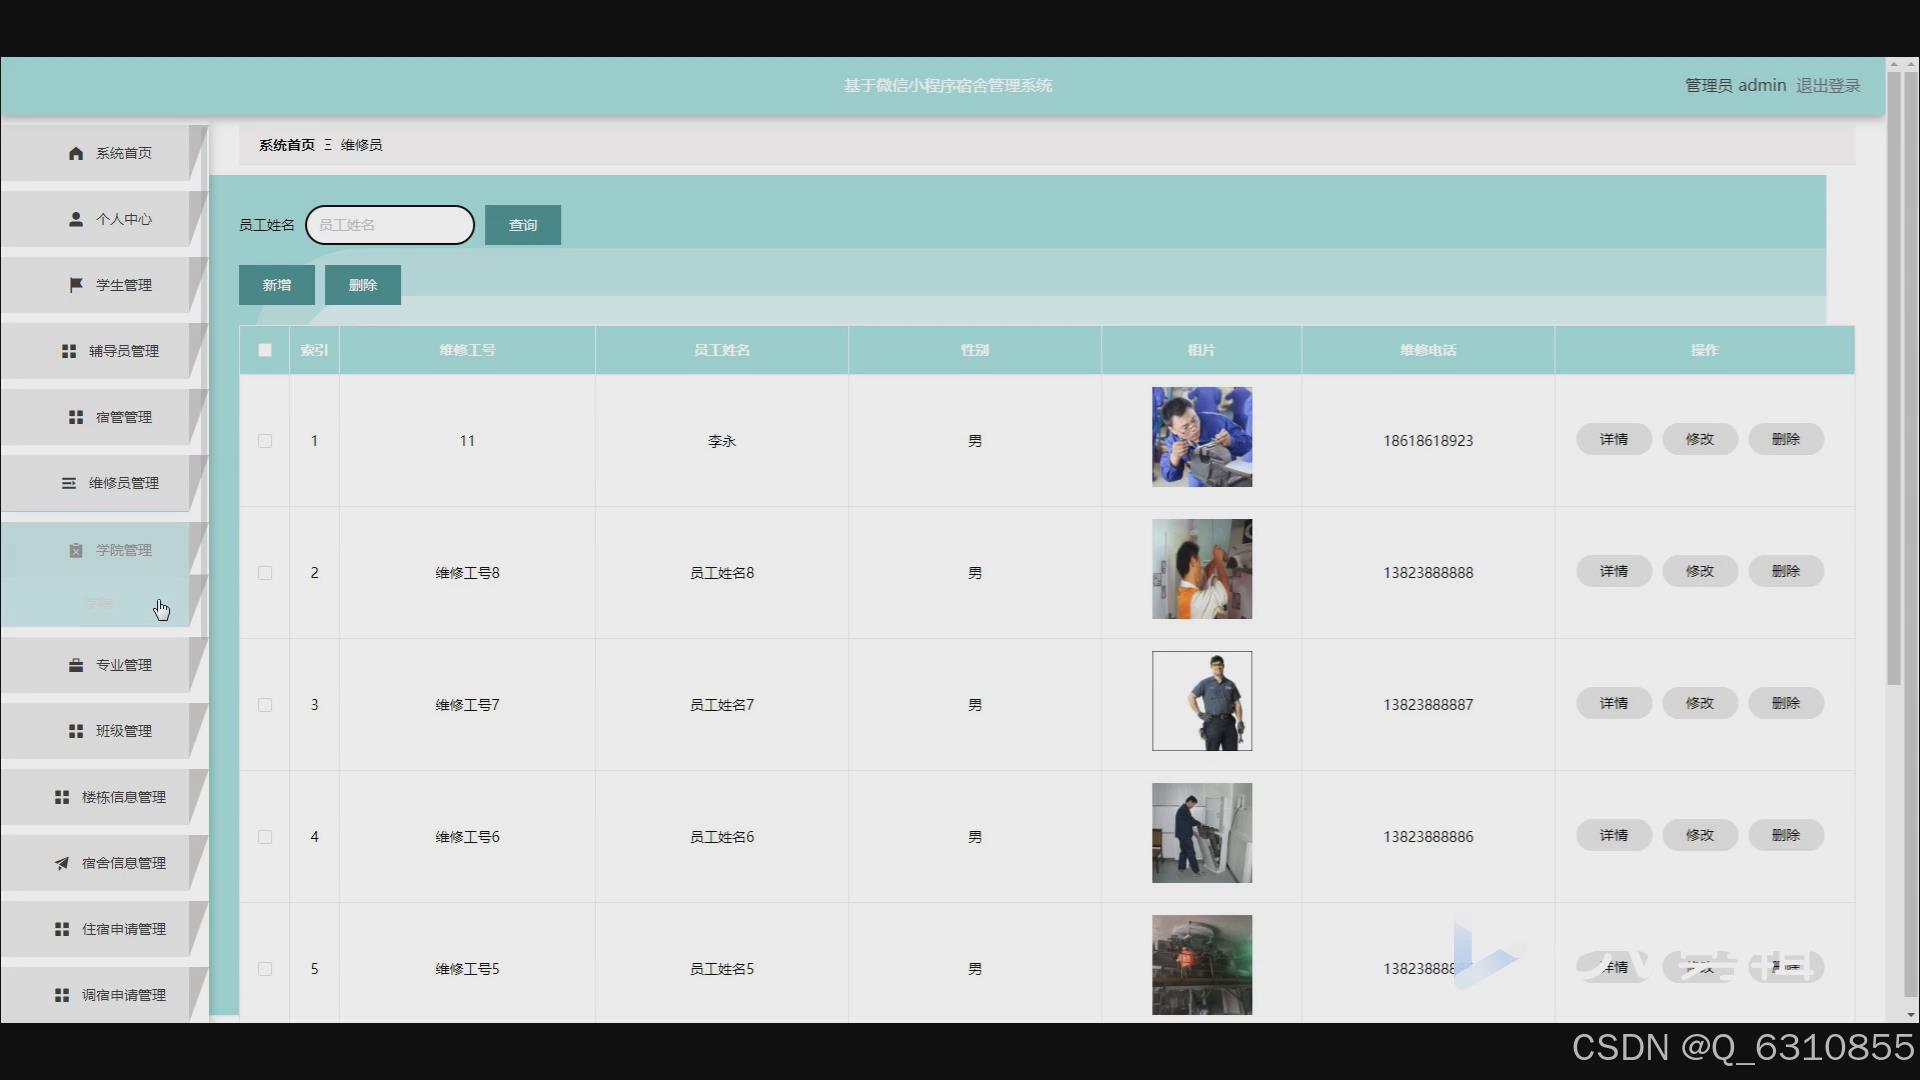Image resolution: width=1920 pixels, height=1080 pixels.
Task: Click the grid icon beside 辅导员管理
Action: pos(69,351)
